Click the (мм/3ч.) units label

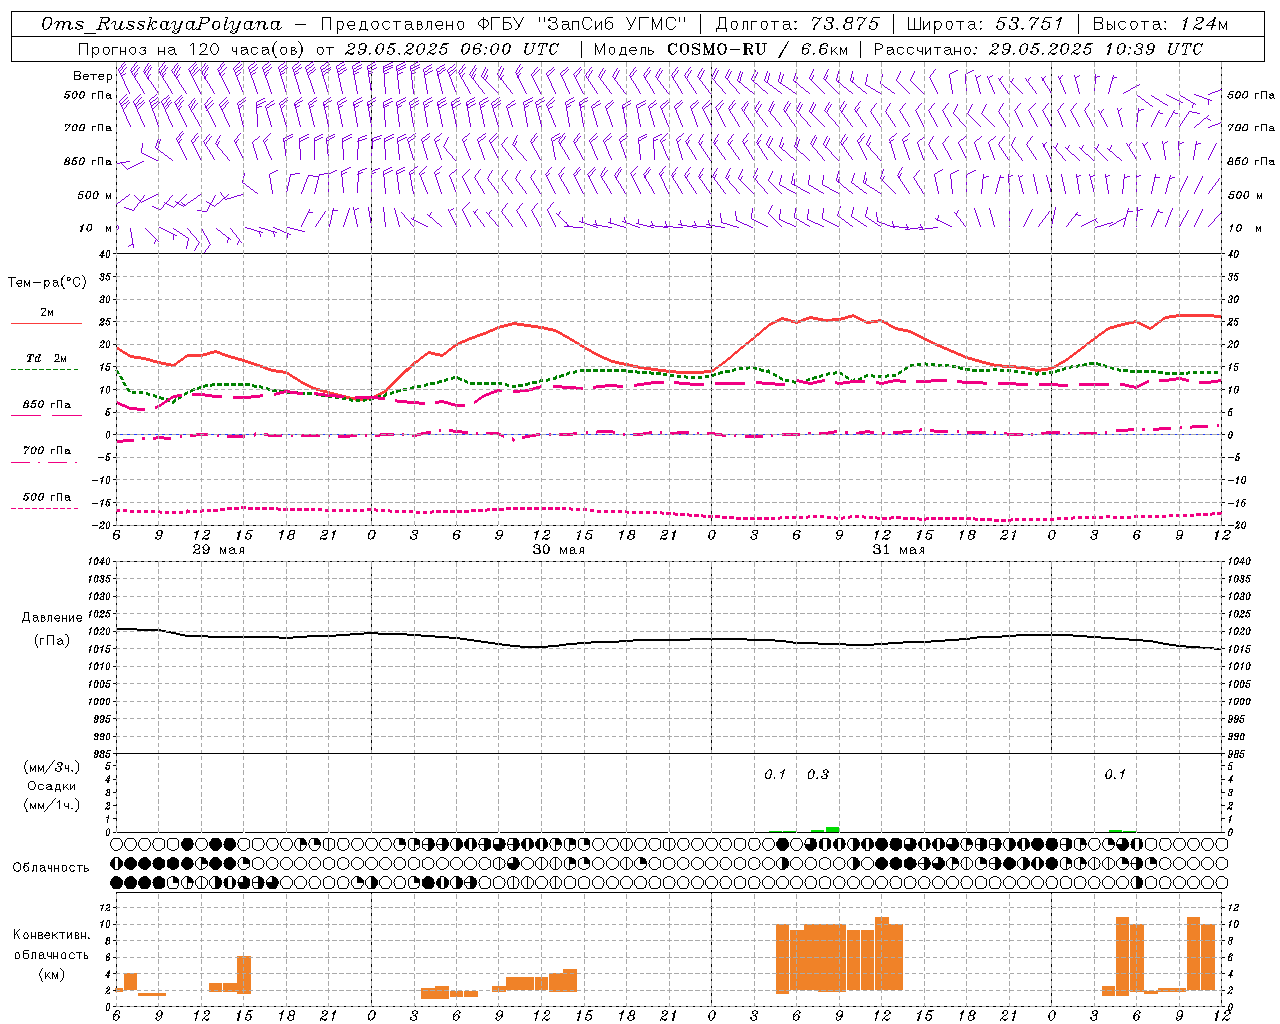tap(52, 767)
